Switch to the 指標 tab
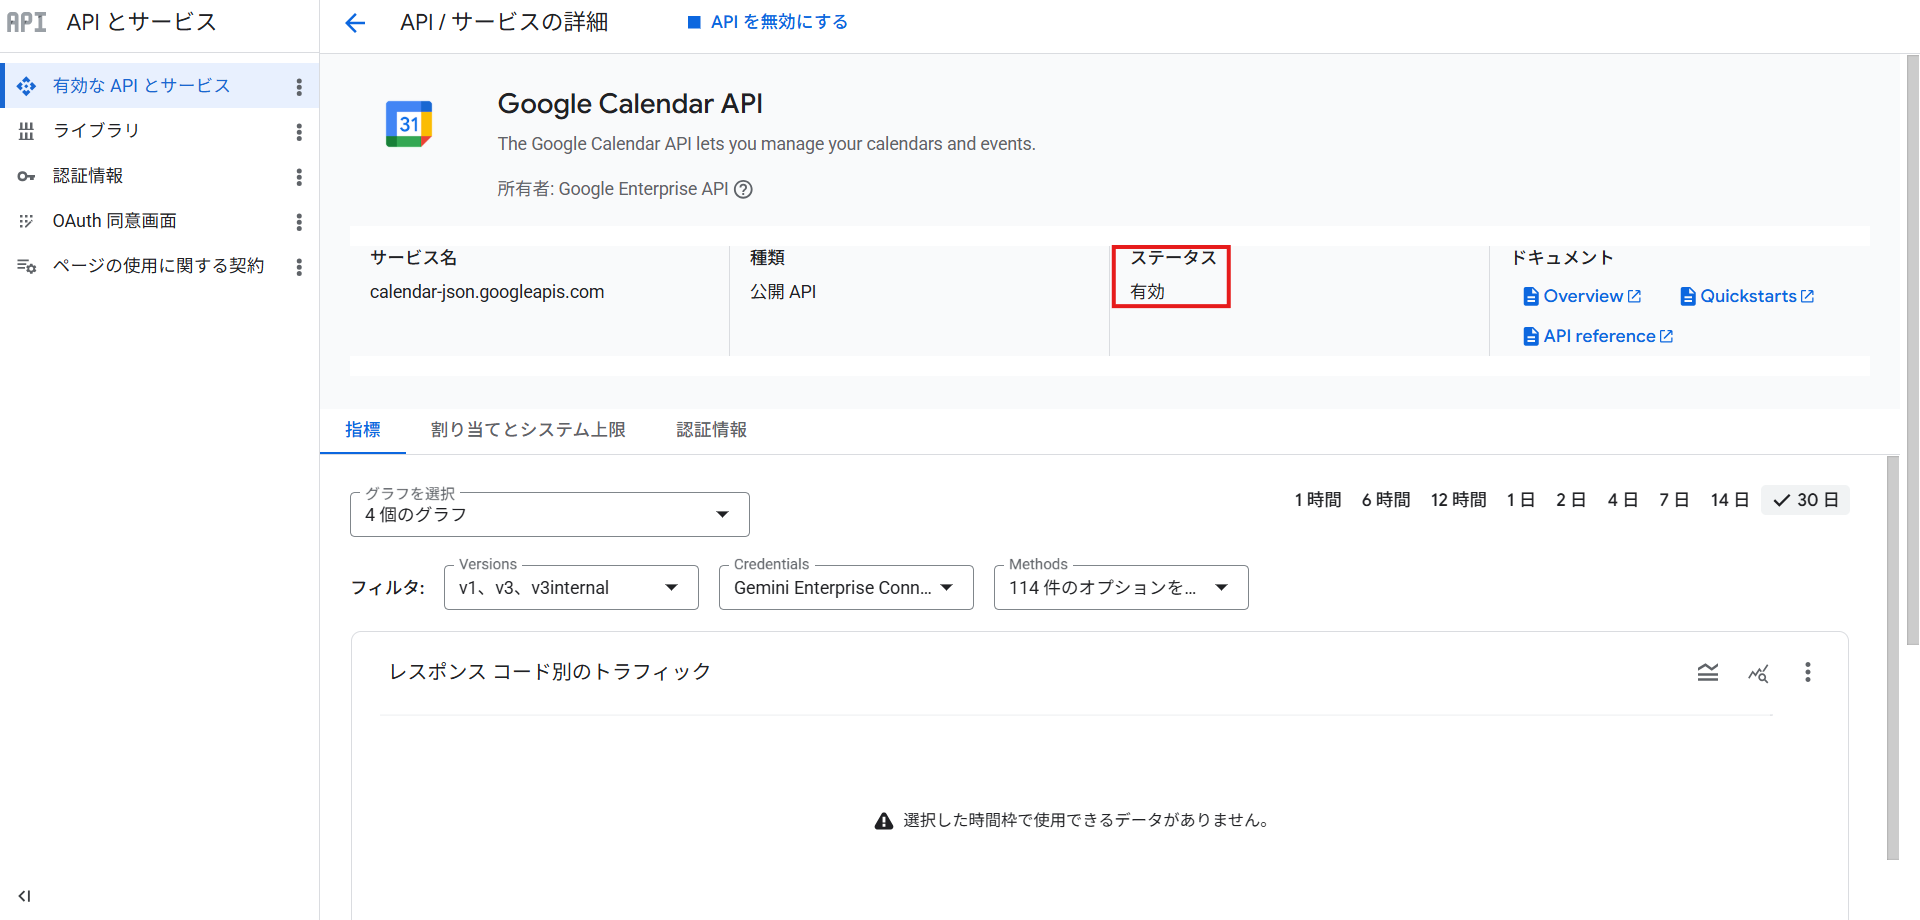Viewport: 1920px width, 920px height. (363, 430)
